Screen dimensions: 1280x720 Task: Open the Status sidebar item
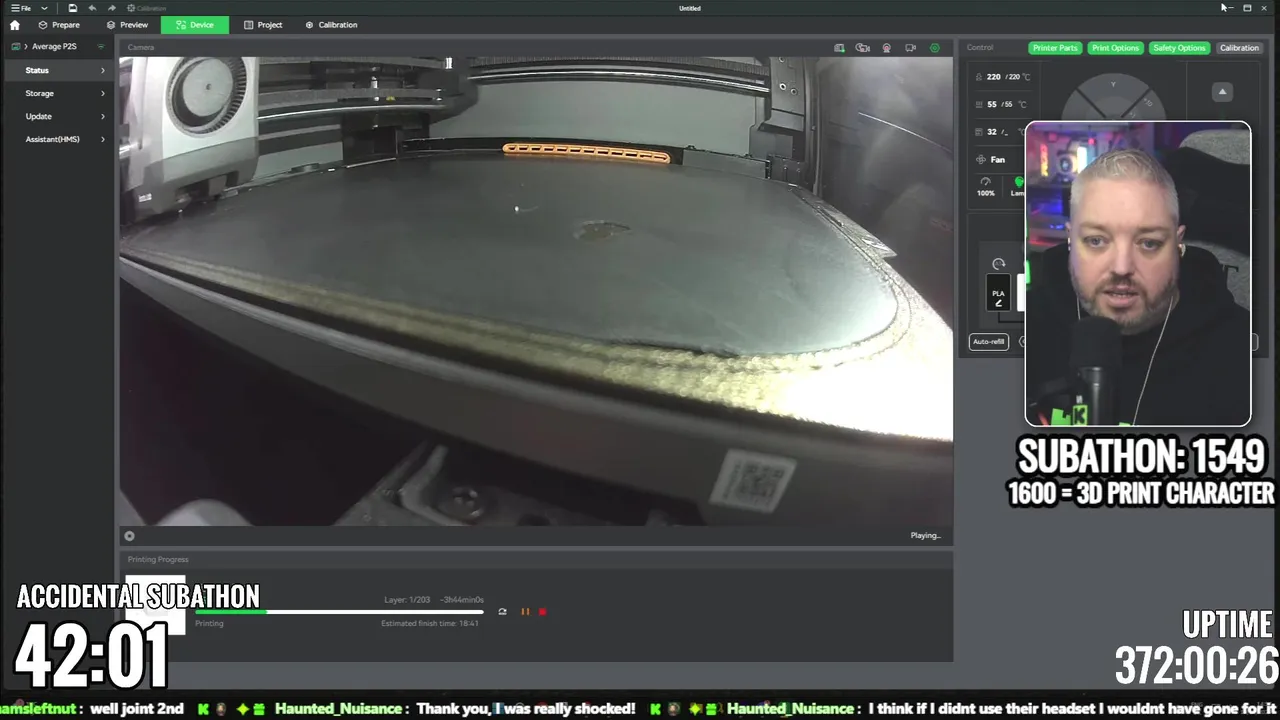[x=60, y=70]
